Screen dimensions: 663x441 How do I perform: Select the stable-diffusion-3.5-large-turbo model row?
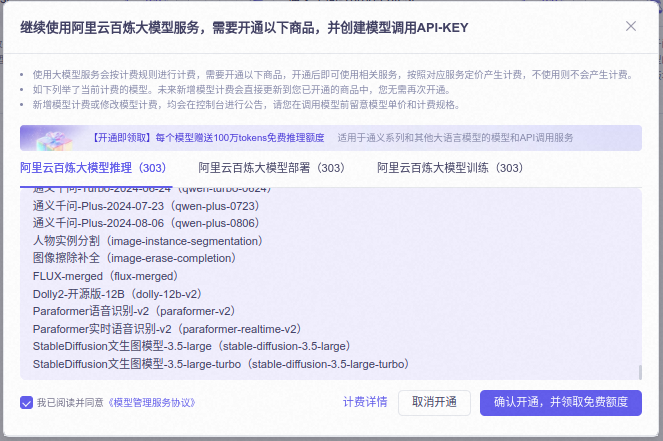pos(221,364)
